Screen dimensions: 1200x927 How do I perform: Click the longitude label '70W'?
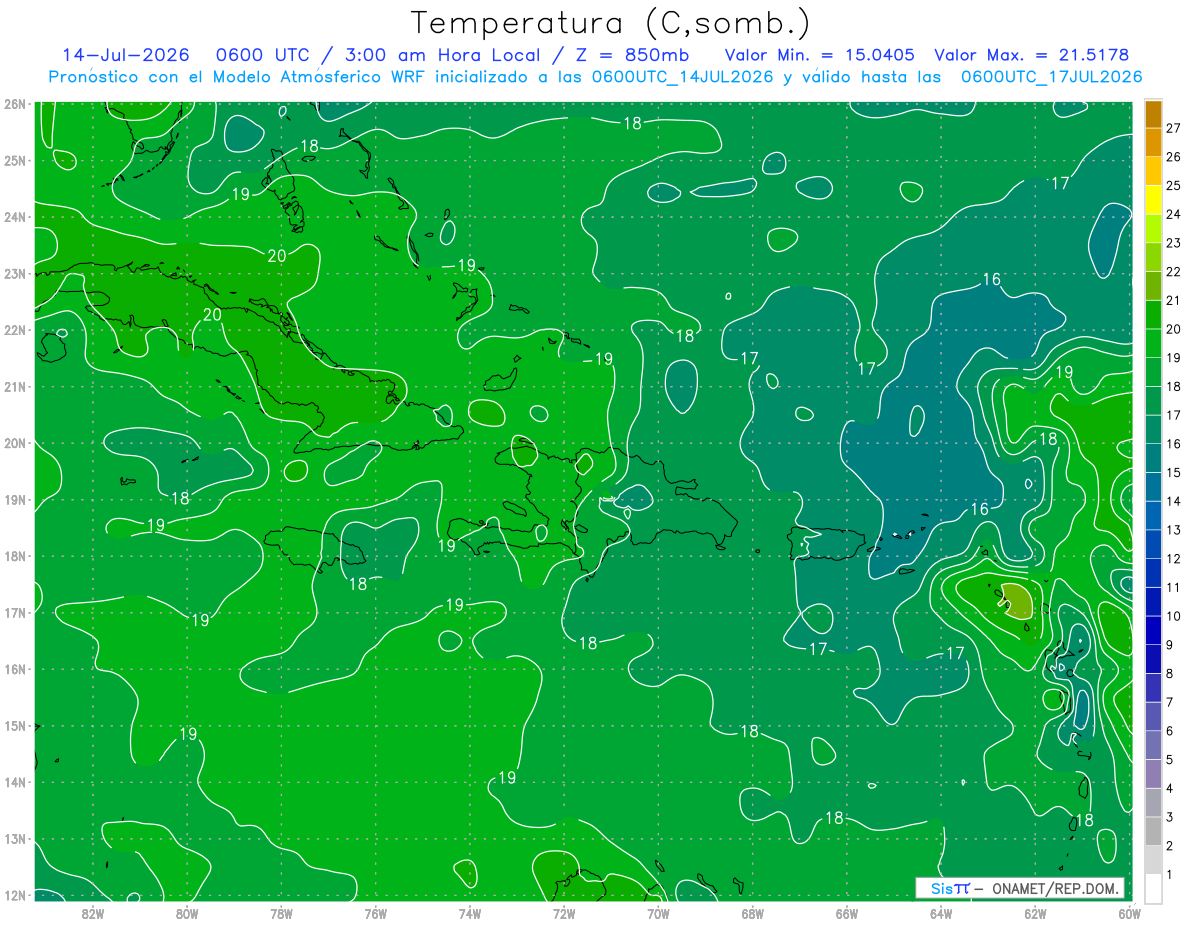[658, 912]
